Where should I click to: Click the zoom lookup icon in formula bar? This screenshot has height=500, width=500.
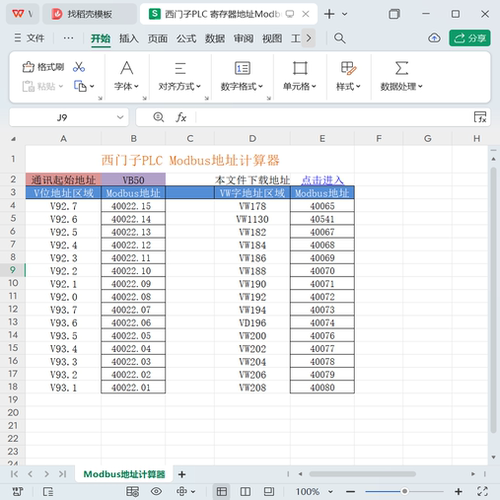point(158,117)
